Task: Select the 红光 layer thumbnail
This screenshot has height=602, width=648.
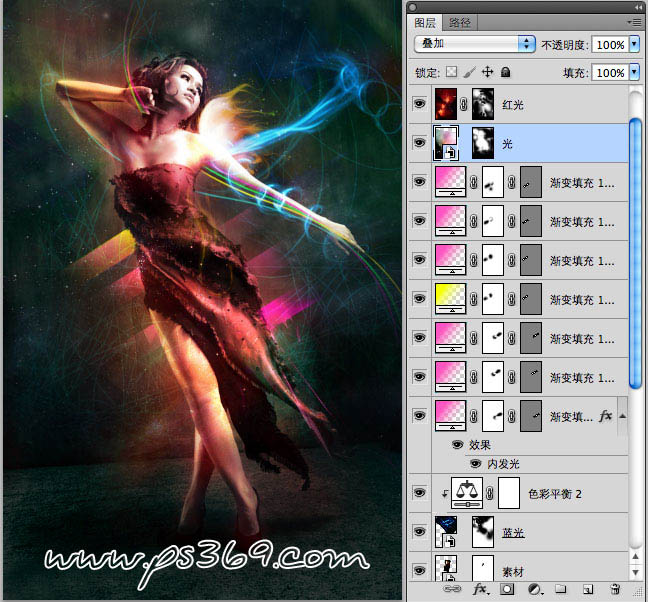Action: 446,104
